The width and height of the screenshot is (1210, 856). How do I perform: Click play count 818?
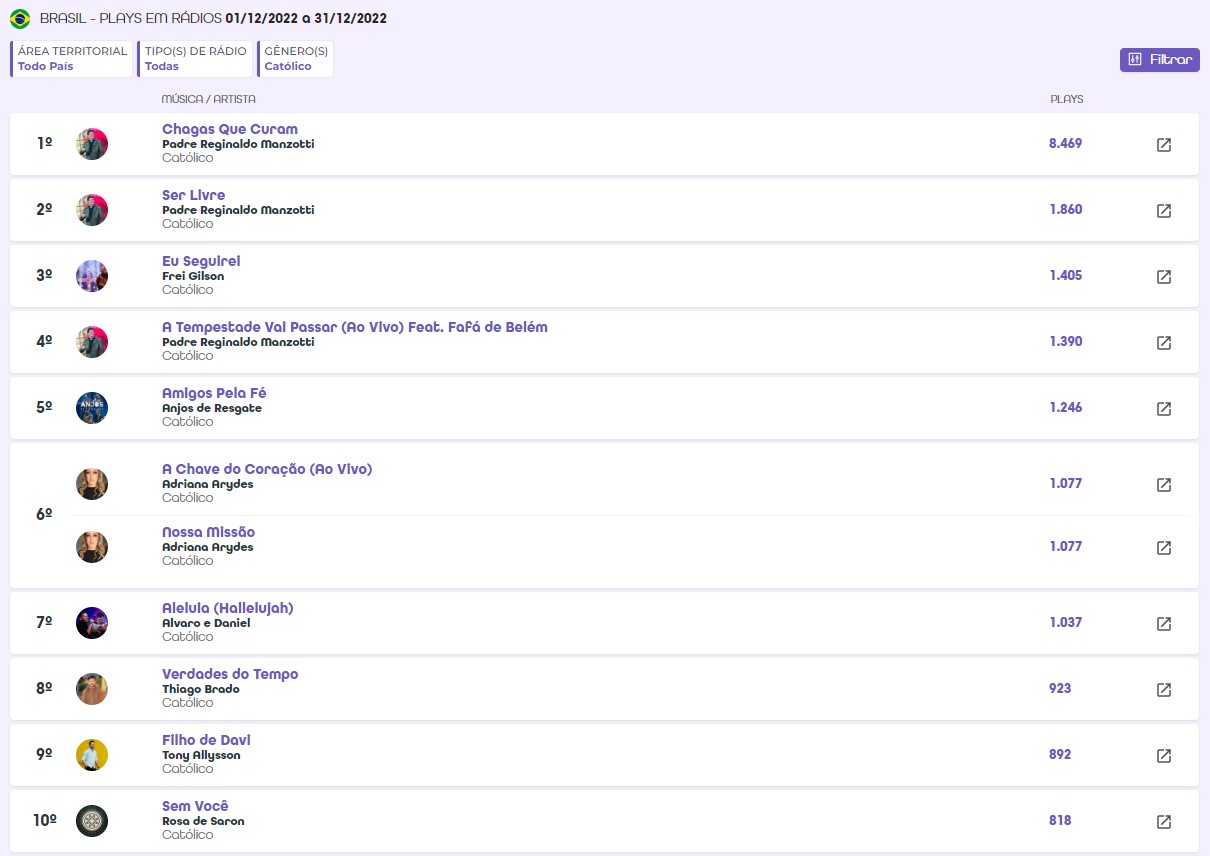1060,820
